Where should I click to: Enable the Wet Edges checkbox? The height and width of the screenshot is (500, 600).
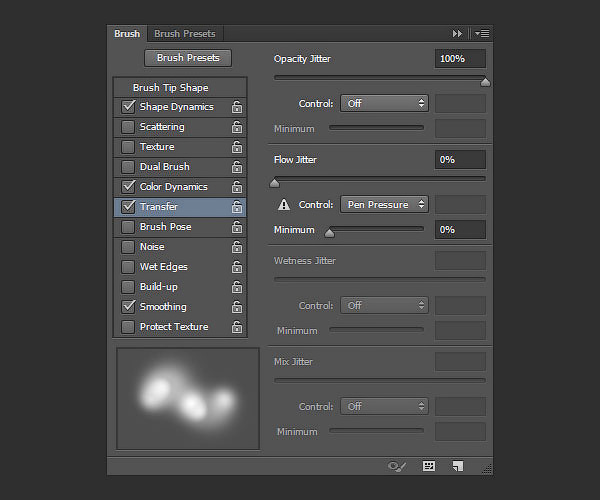(x=128, y=267)
